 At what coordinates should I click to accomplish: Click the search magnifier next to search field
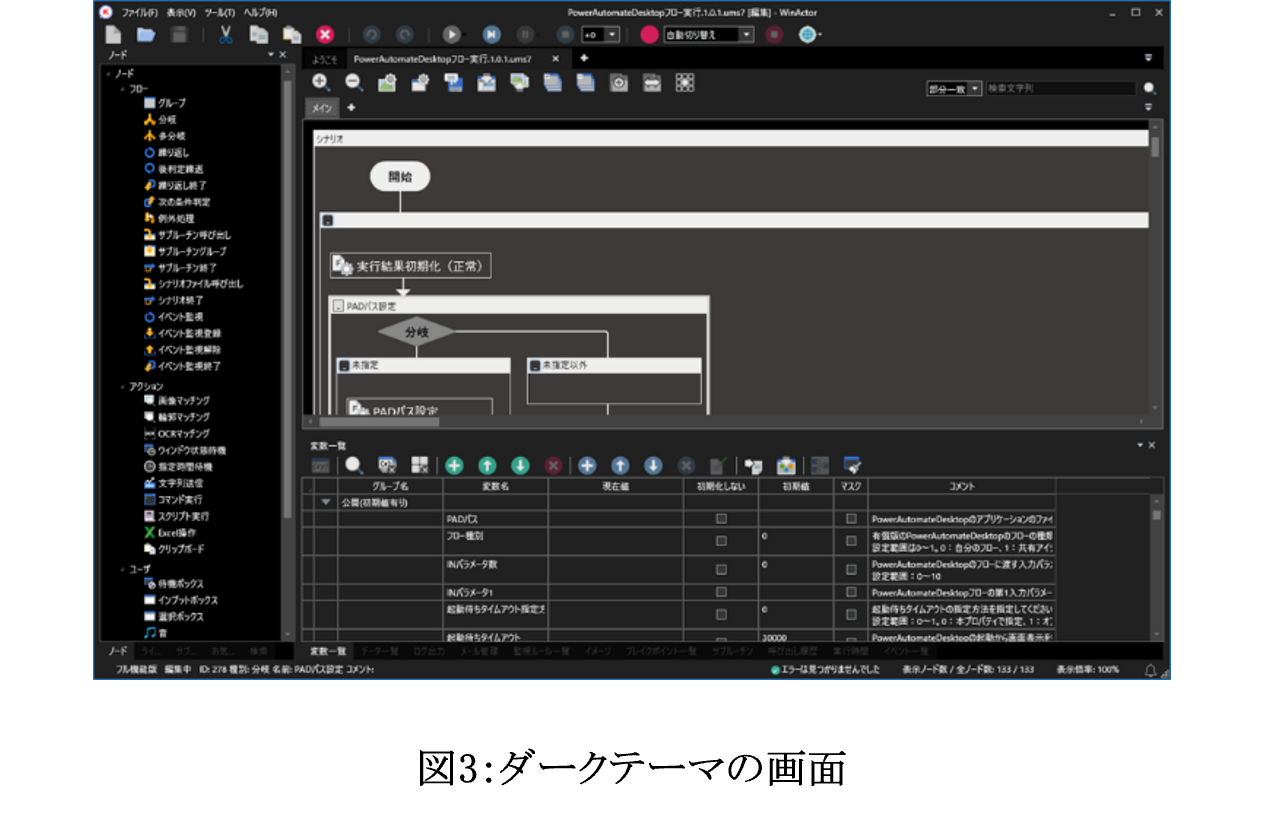[1150, 88]
